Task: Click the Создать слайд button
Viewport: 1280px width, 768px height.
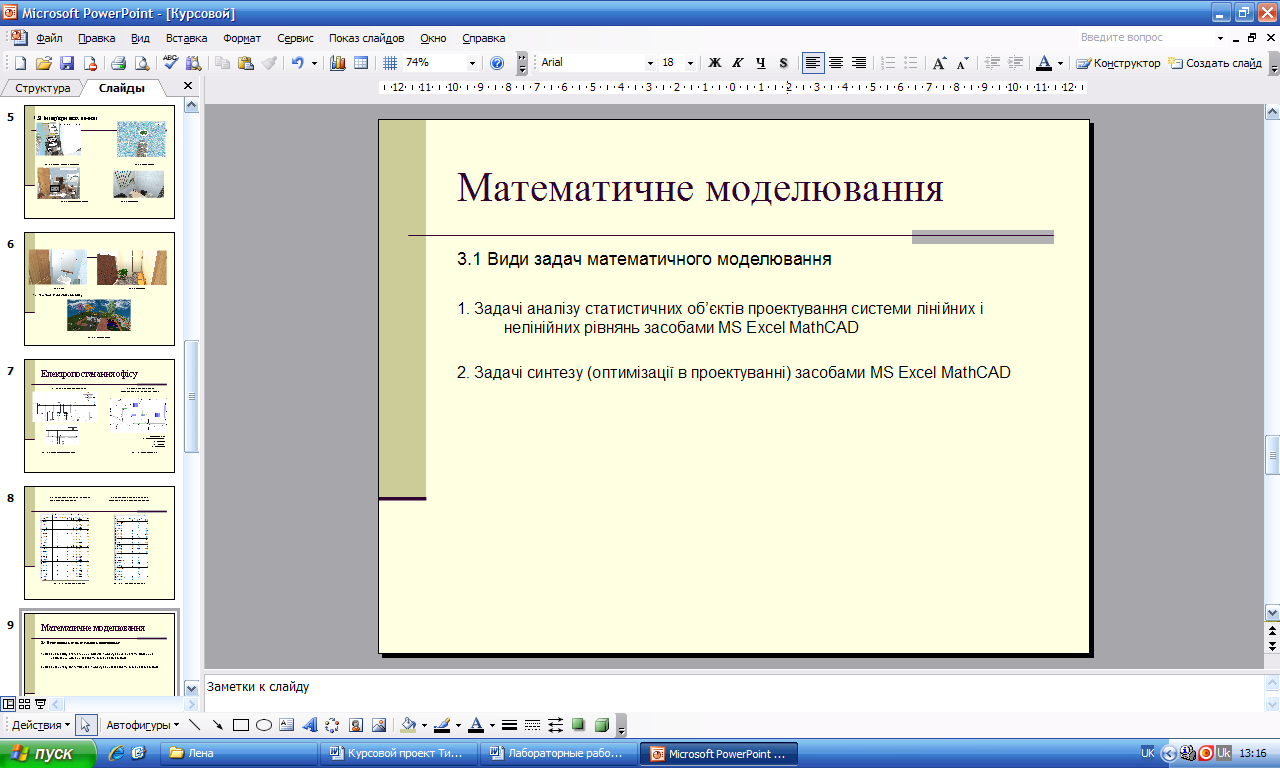Action: pos(1215,63)
